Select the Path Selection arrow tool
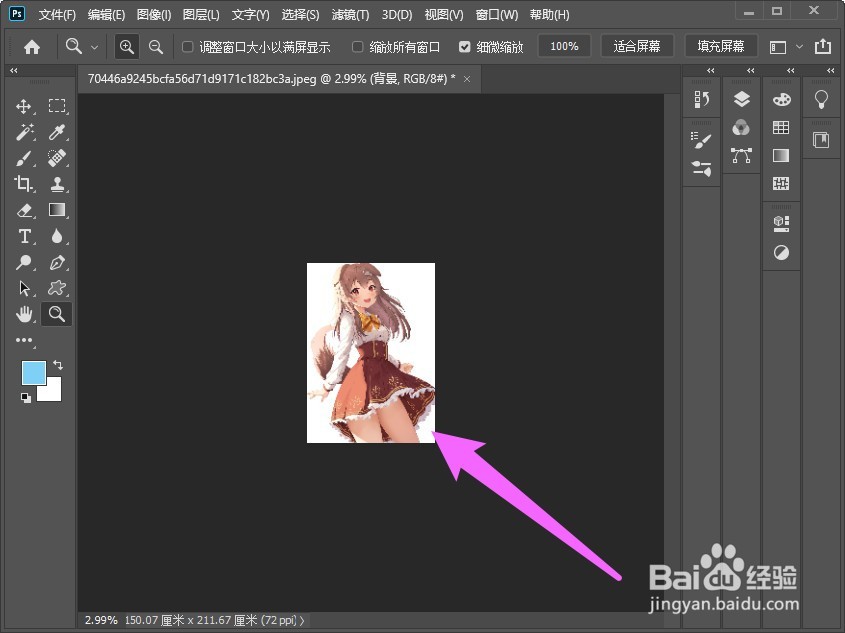This screenshot has height=633, width=845. pyautogui.click(x=24, y=288)
